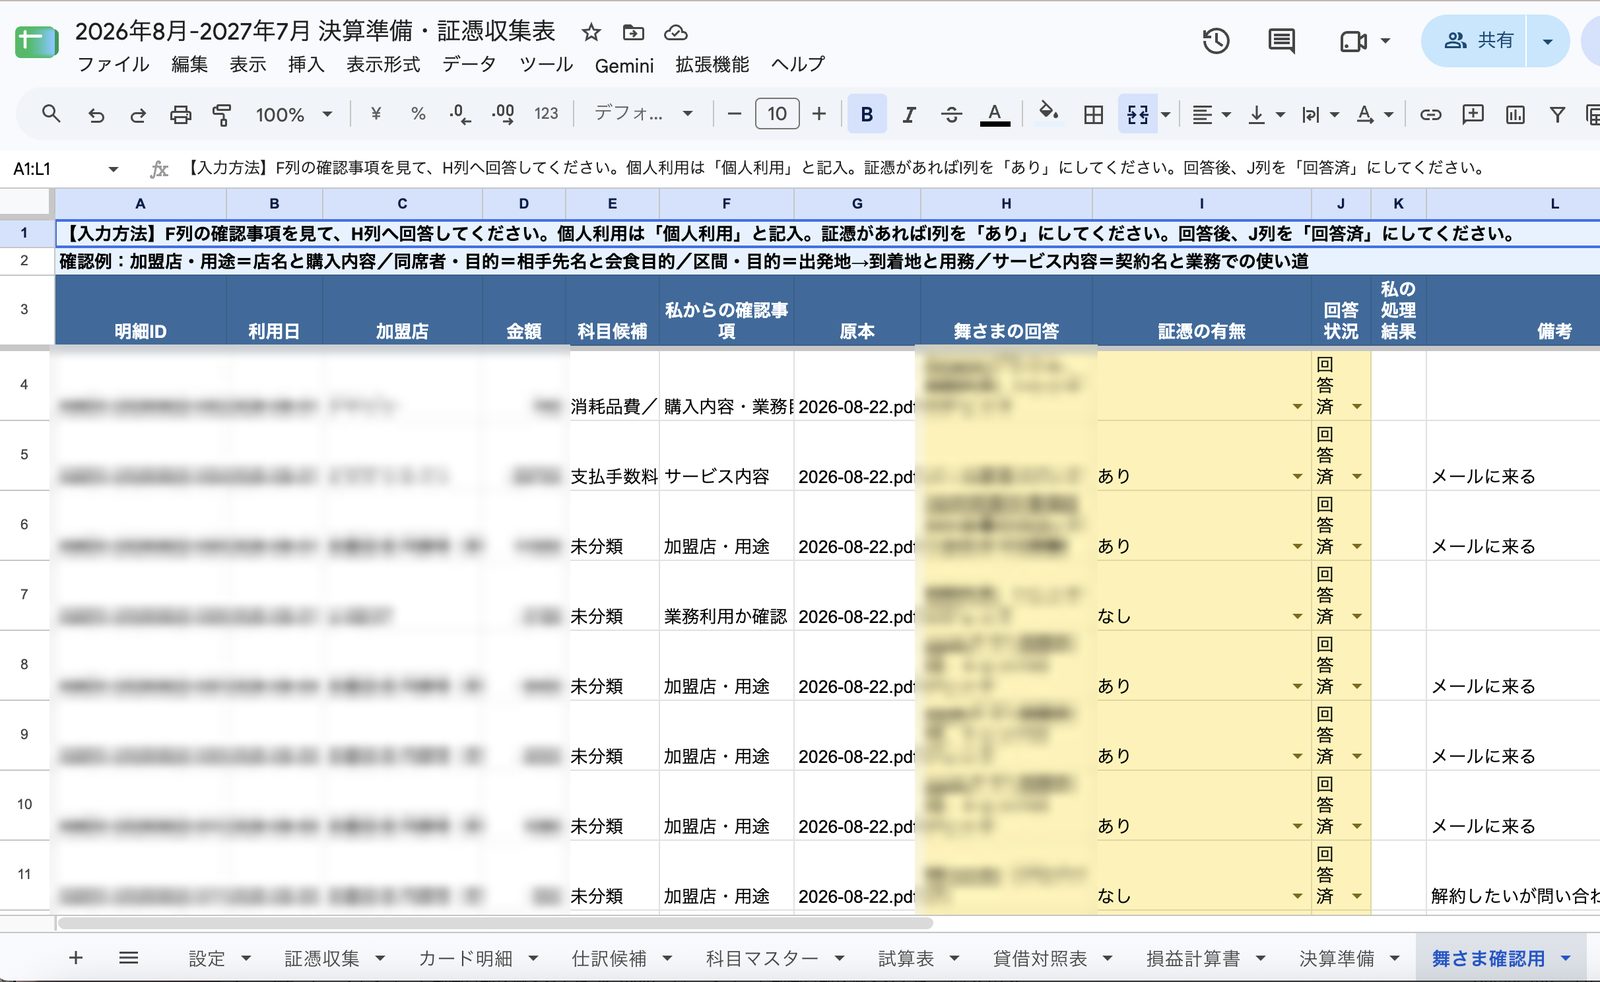Toggle italic formatting
1600x982 pixels.
pos(909,115)
